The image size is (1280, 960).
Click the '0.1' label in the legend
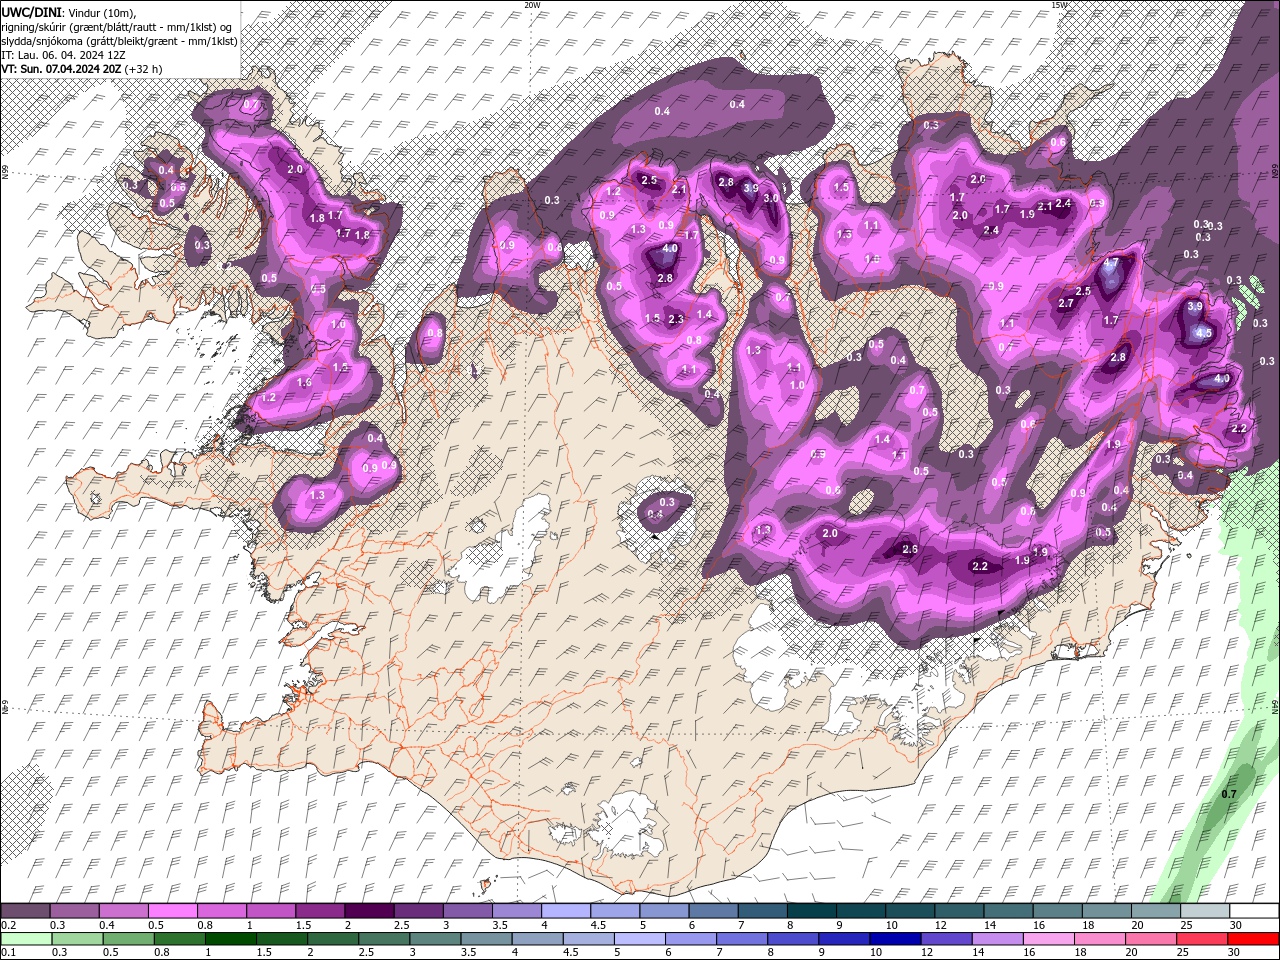tap(9, 952)
